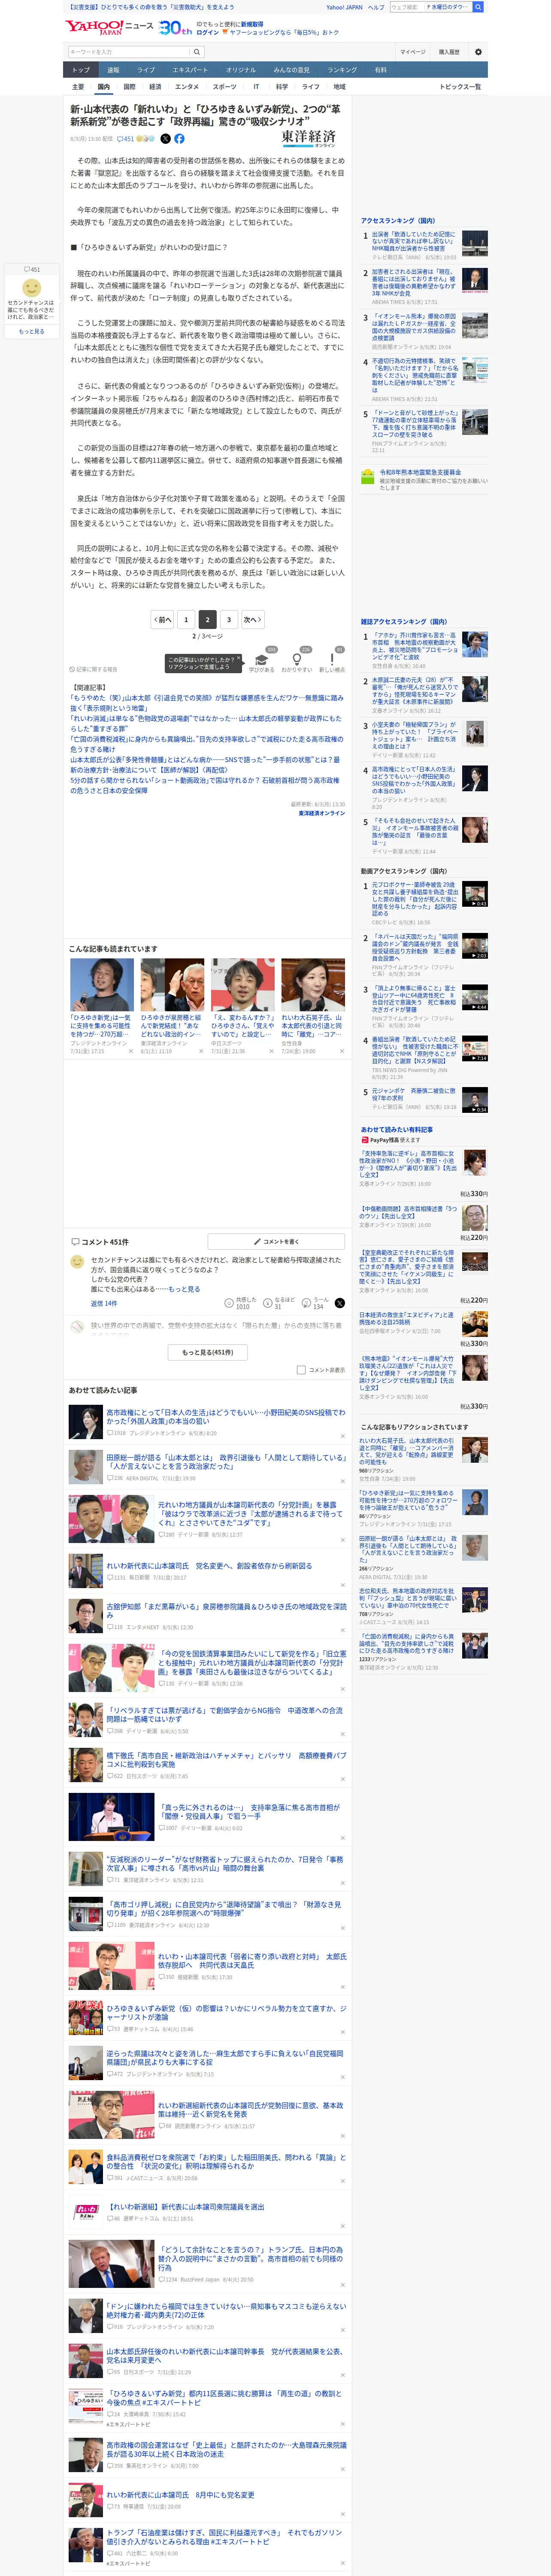551x2576 pixels.
Task: Select the 有料 tab
Action: pos(380,70)
